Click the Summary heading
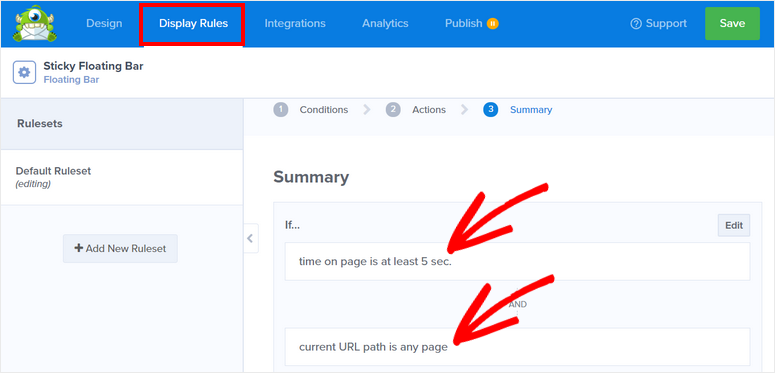This screenshot has height=373, width=775. tap(311, 177)
